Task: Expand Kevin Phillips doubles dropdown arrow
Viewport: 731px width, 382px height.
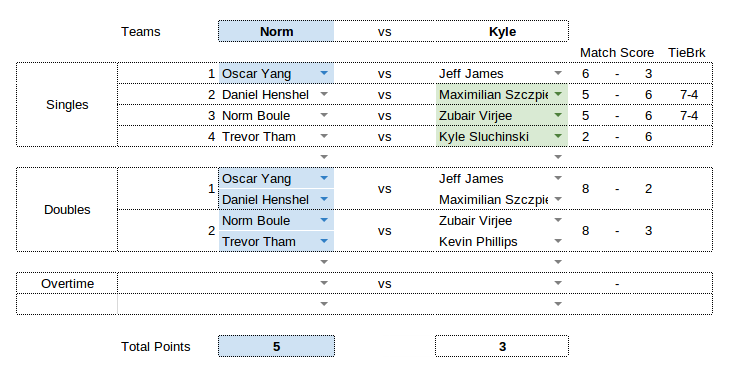Action: pyautogui.click(x=558, y=241)
